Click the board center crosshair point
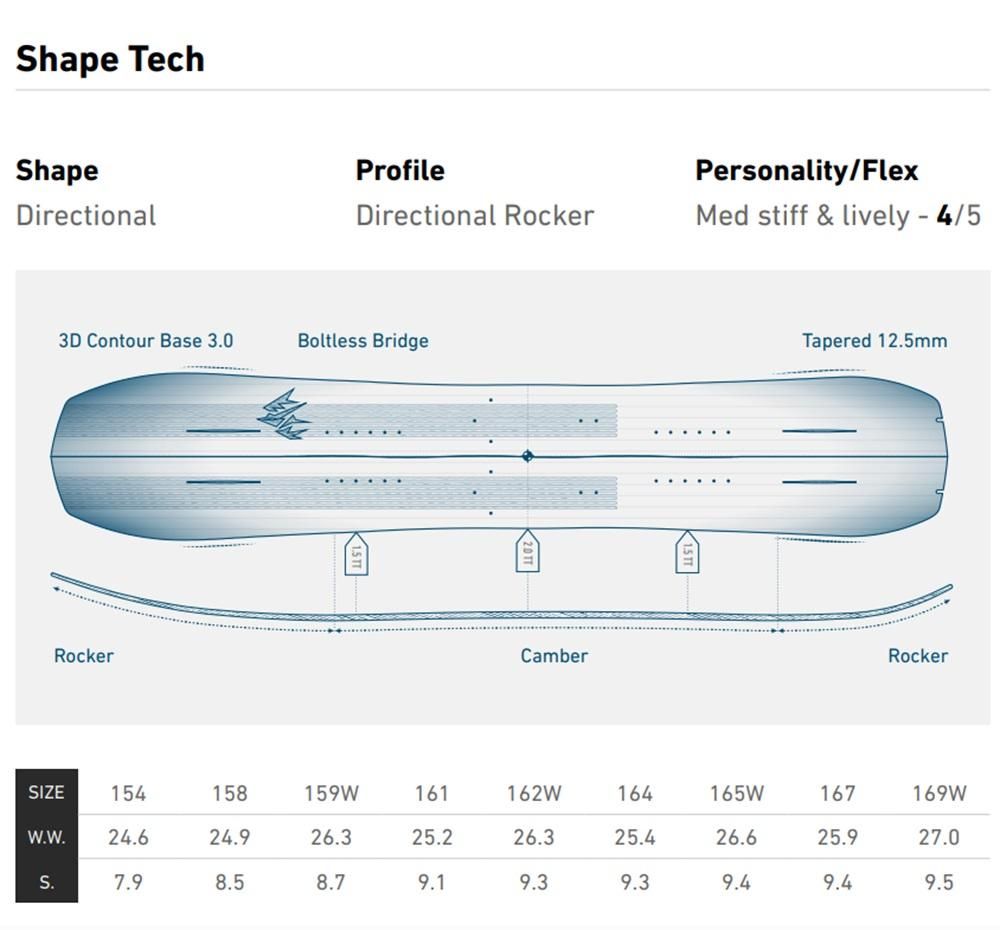This screenshot has width=1000, height=930. (x=527, y=456)
